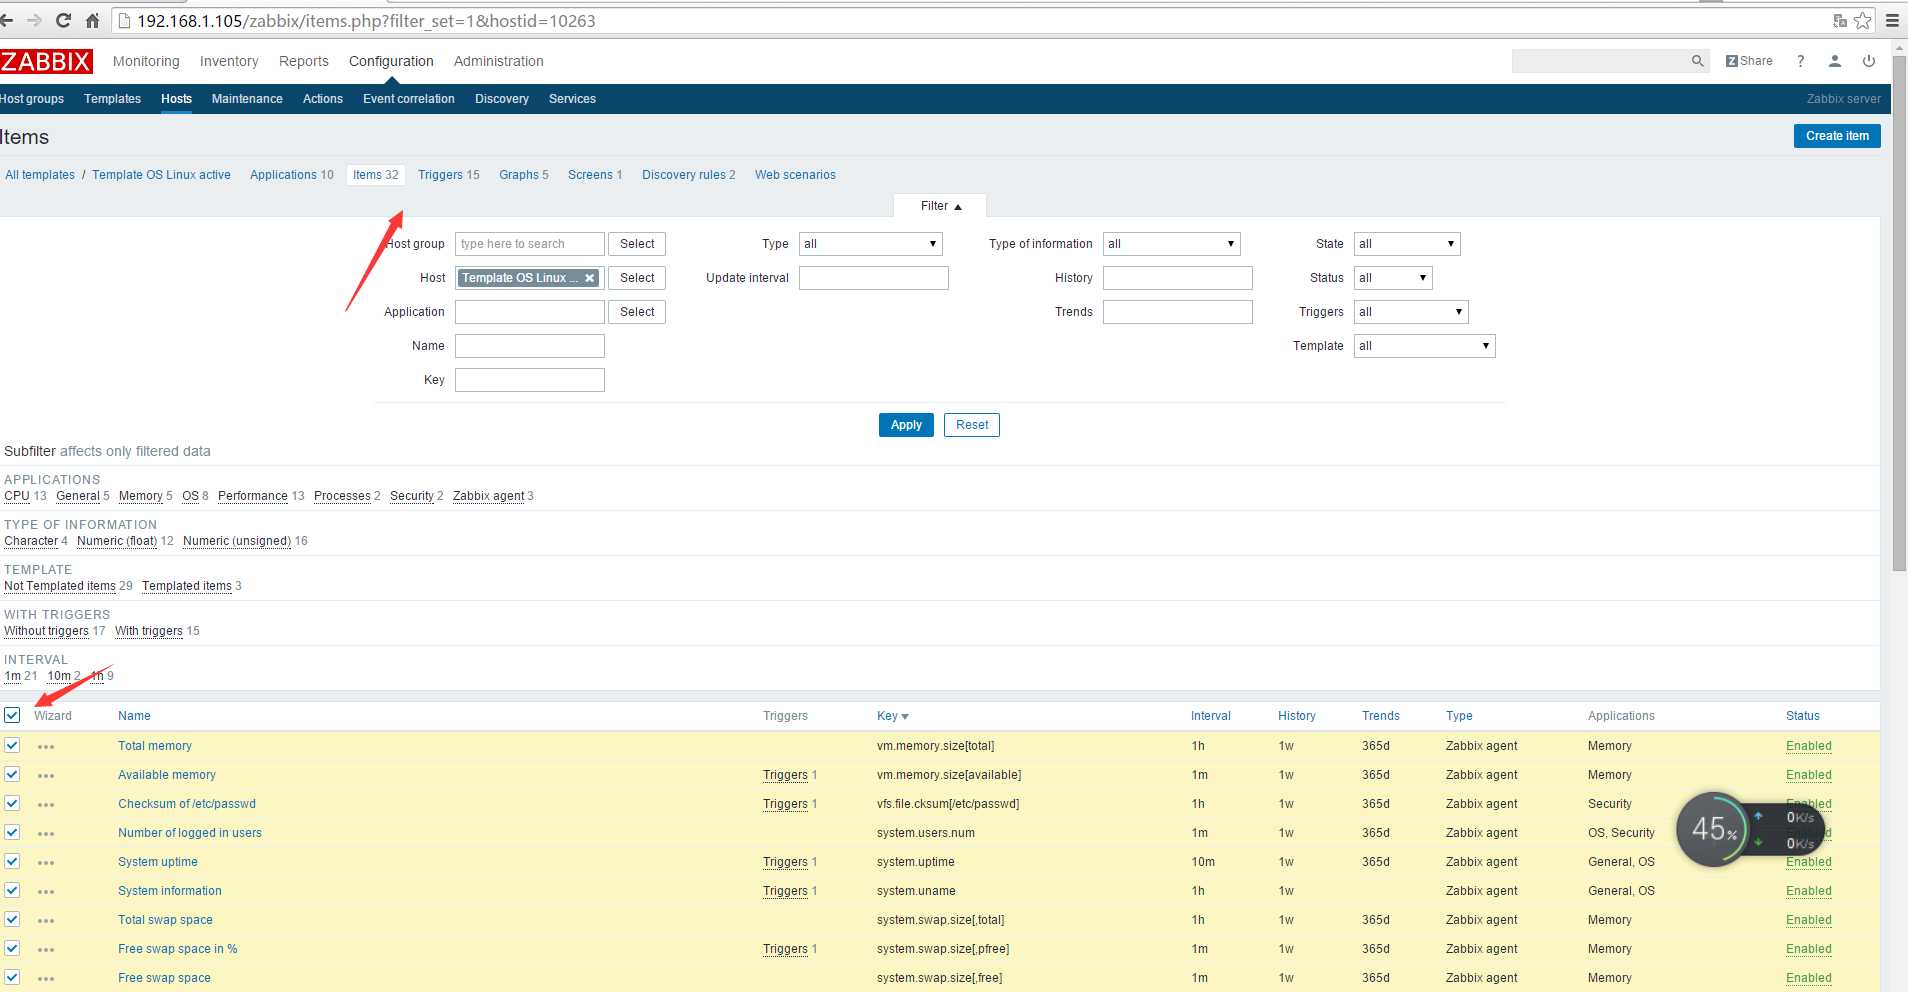The width and height of the screenshot is (1908, 992).
Task: Open the Inventory menu
Action: point(229,61)
